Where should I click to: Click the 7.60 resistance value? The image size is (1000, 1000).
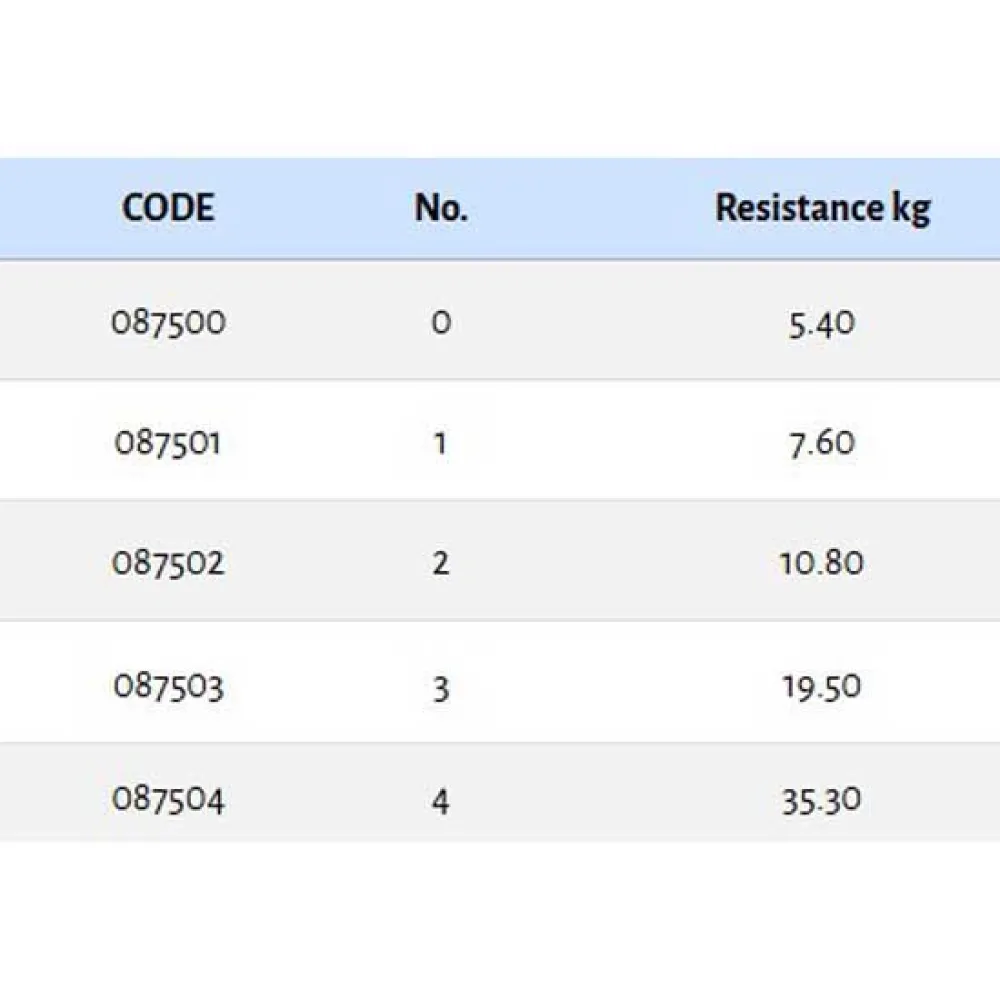click(x=821, y=442)
